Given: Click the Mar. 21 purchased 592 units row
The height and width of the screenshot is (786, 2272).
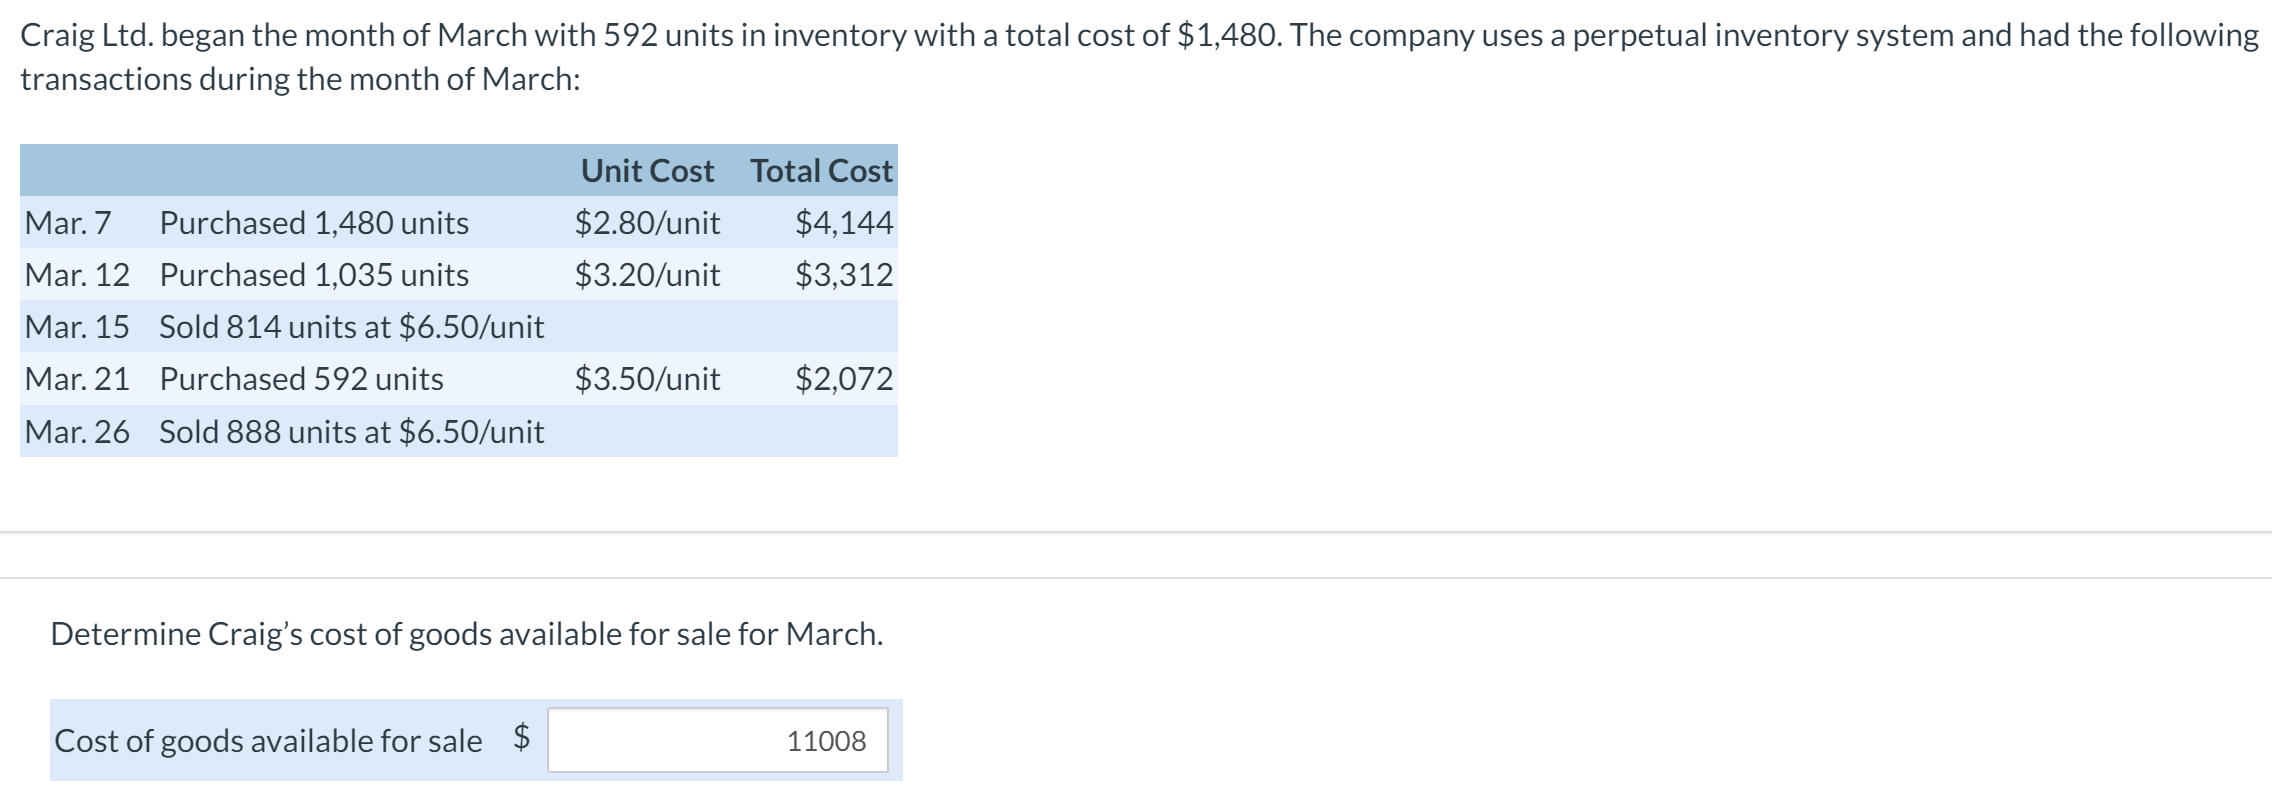Looking at the screenshot, I should [458, 378].
